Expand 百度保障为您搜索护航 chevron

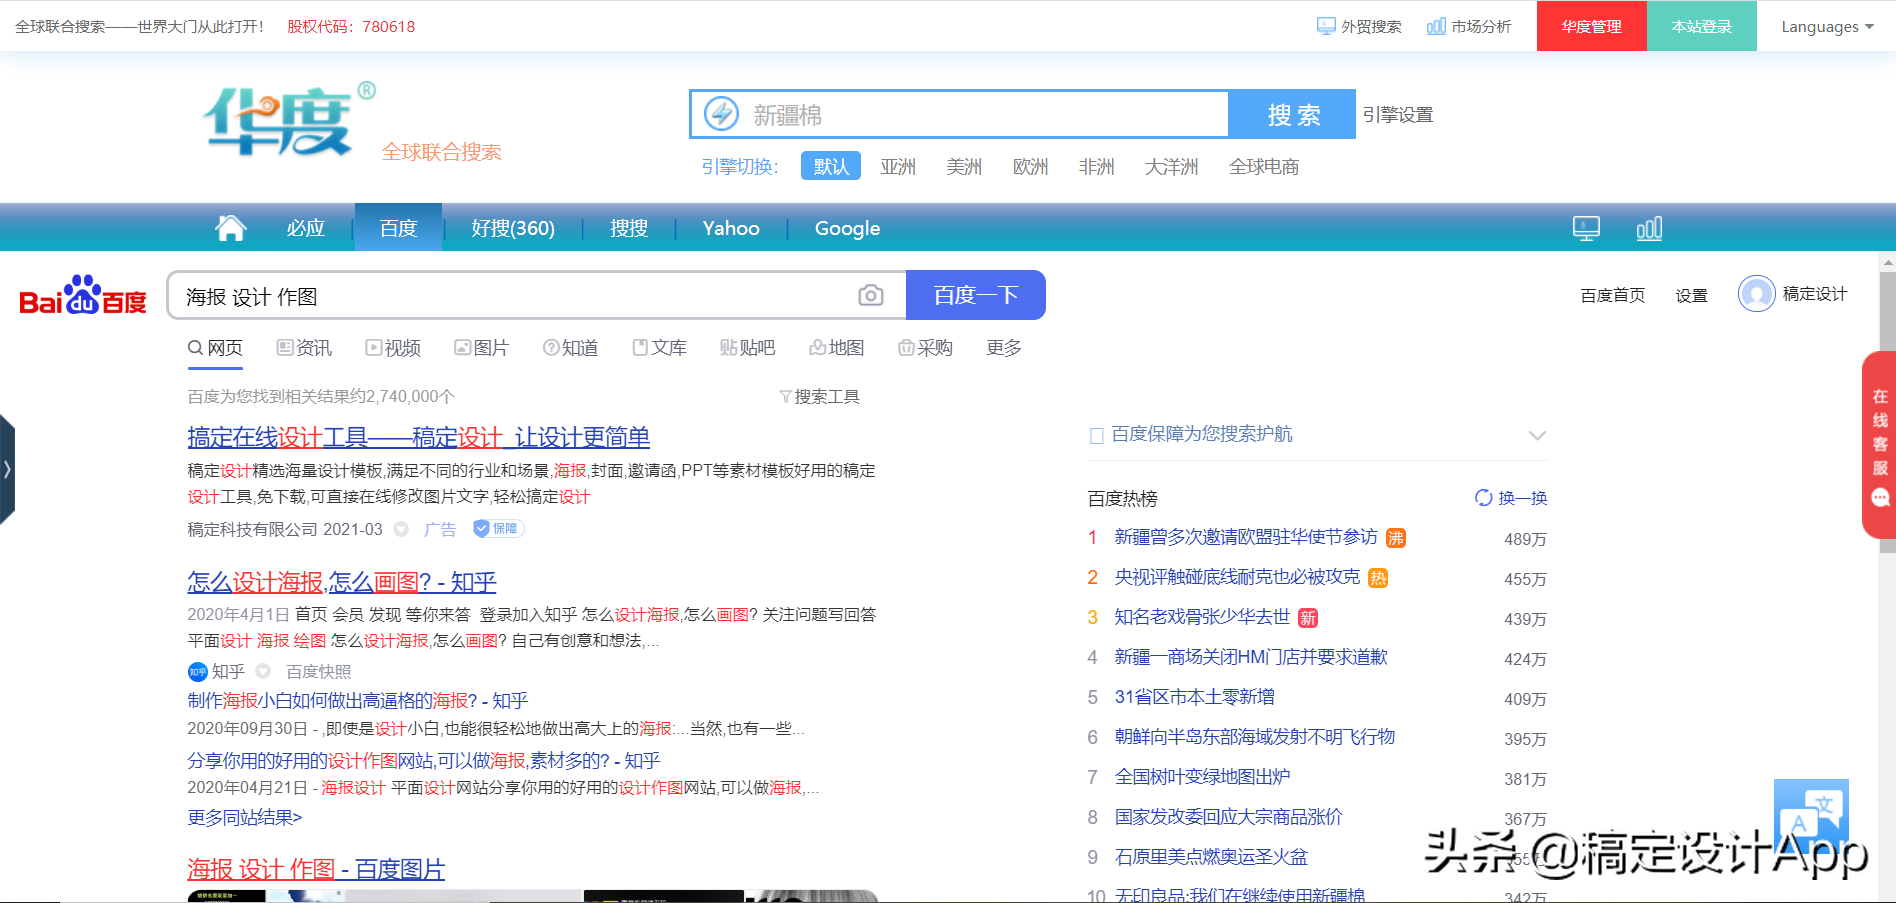(1537, 435)
